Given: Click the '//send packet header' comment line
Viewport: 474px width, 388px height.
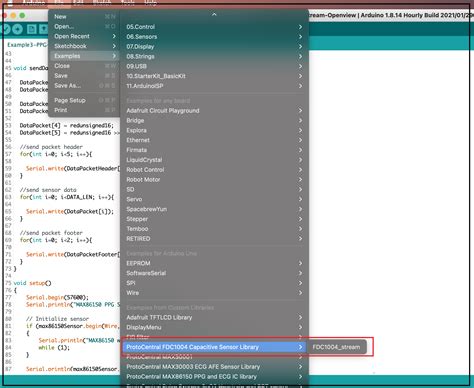Looking at the screenshot, I should point(51,147).
